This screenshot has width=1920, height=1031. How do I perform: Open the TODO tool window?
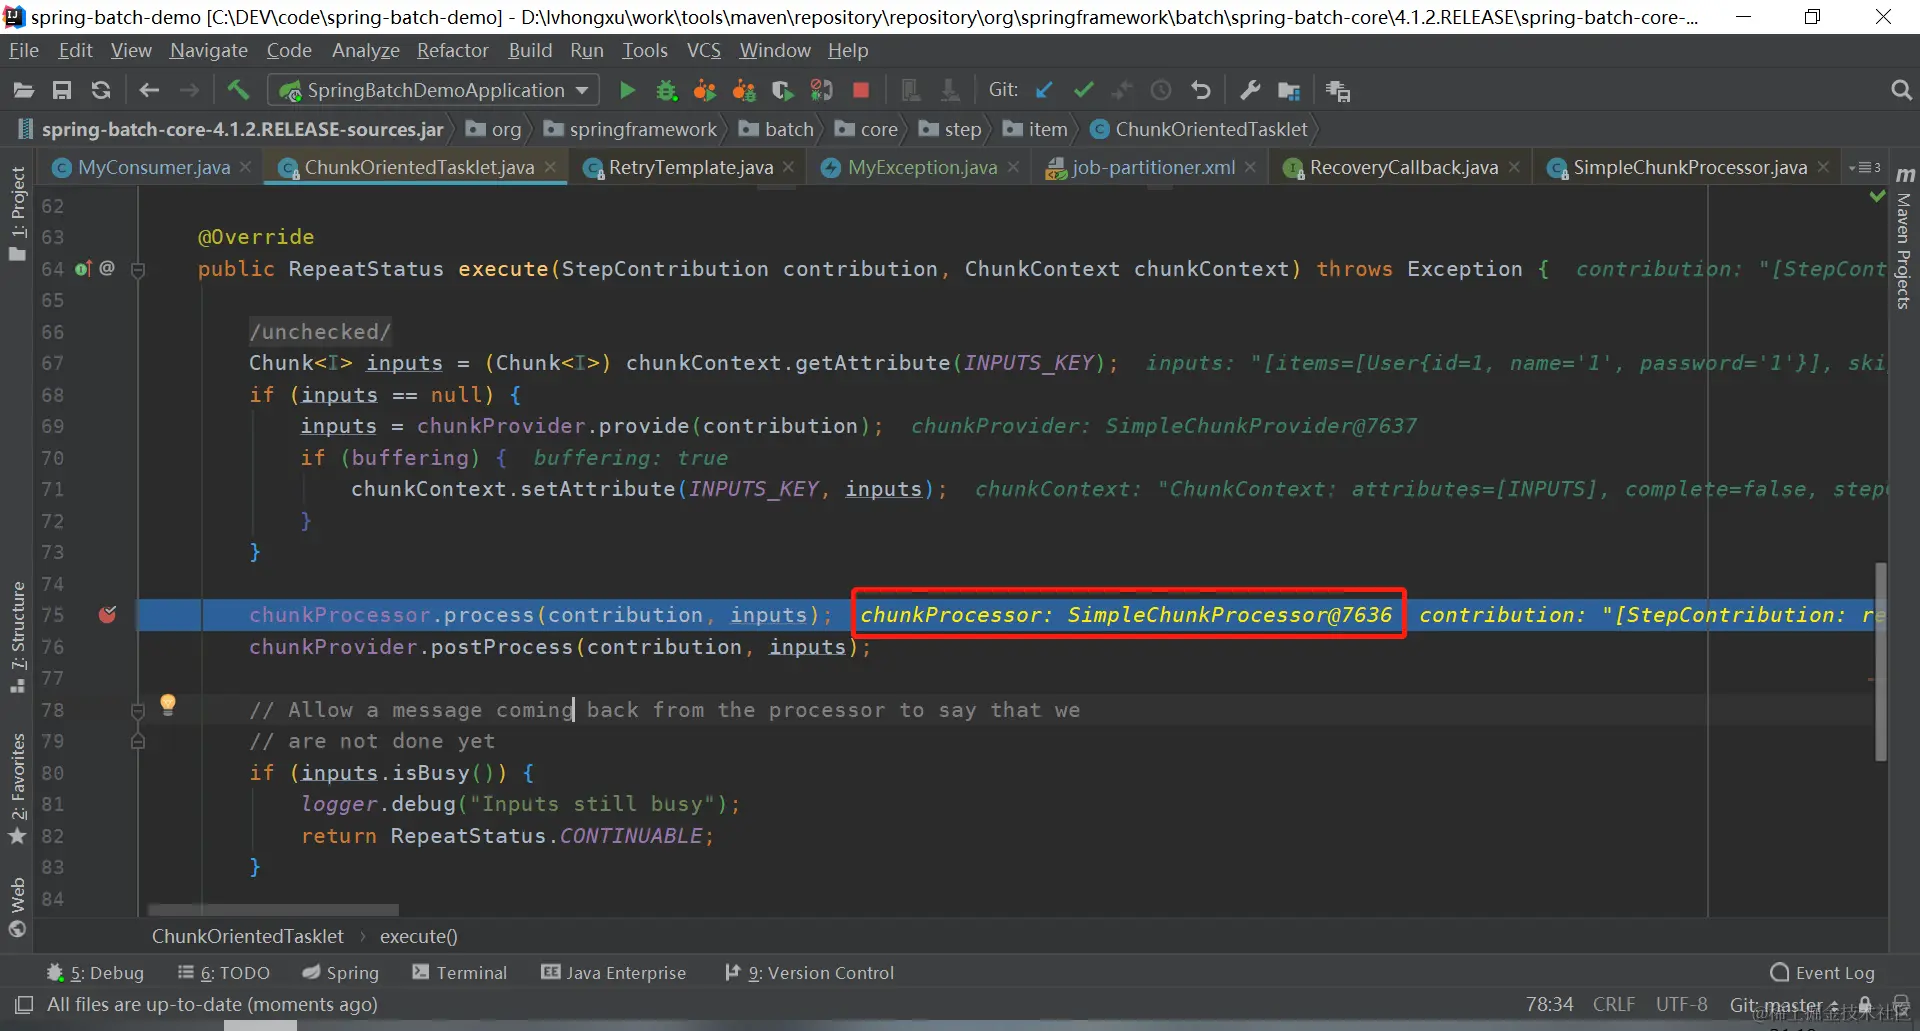[x=224, y=973]
